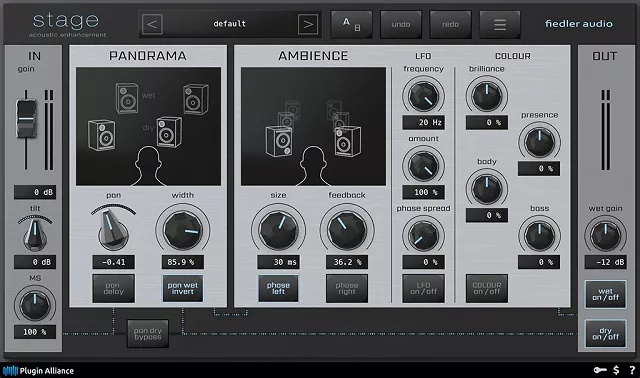Click the phase spread 0 % value field

pyautogui.click(x=423, y=262)
